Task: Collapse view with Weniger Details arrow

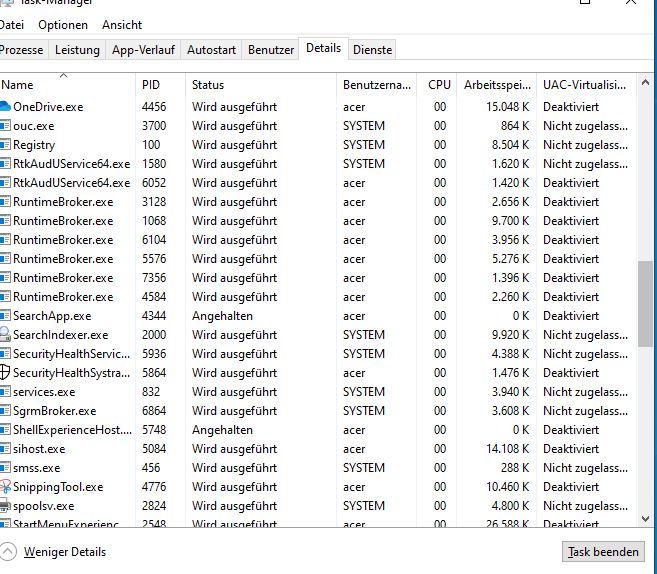Action: [x=8, y=551]
